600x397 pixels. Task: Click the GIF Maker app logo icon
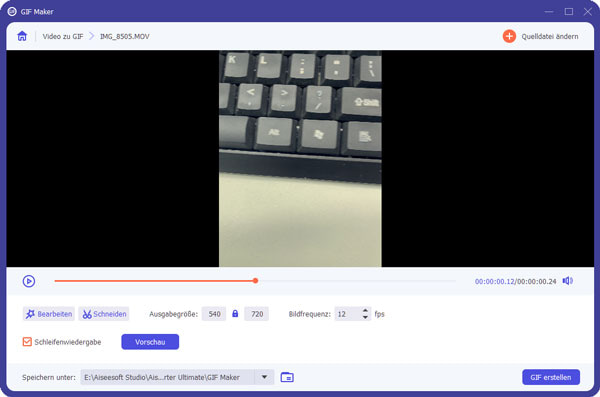tap(12, 11)
